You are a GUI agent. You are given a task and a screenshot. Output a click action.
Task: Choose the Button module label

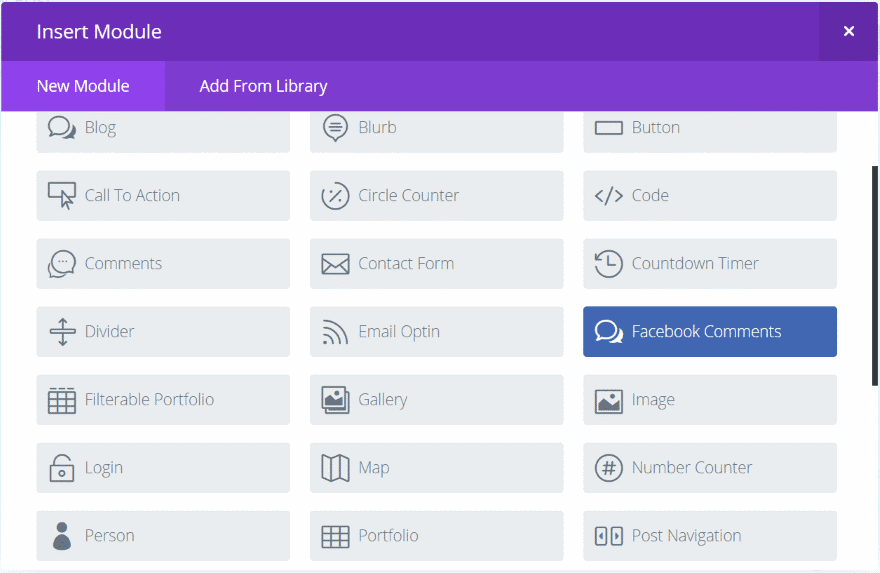pyautogui.click(x=656, y=128)
